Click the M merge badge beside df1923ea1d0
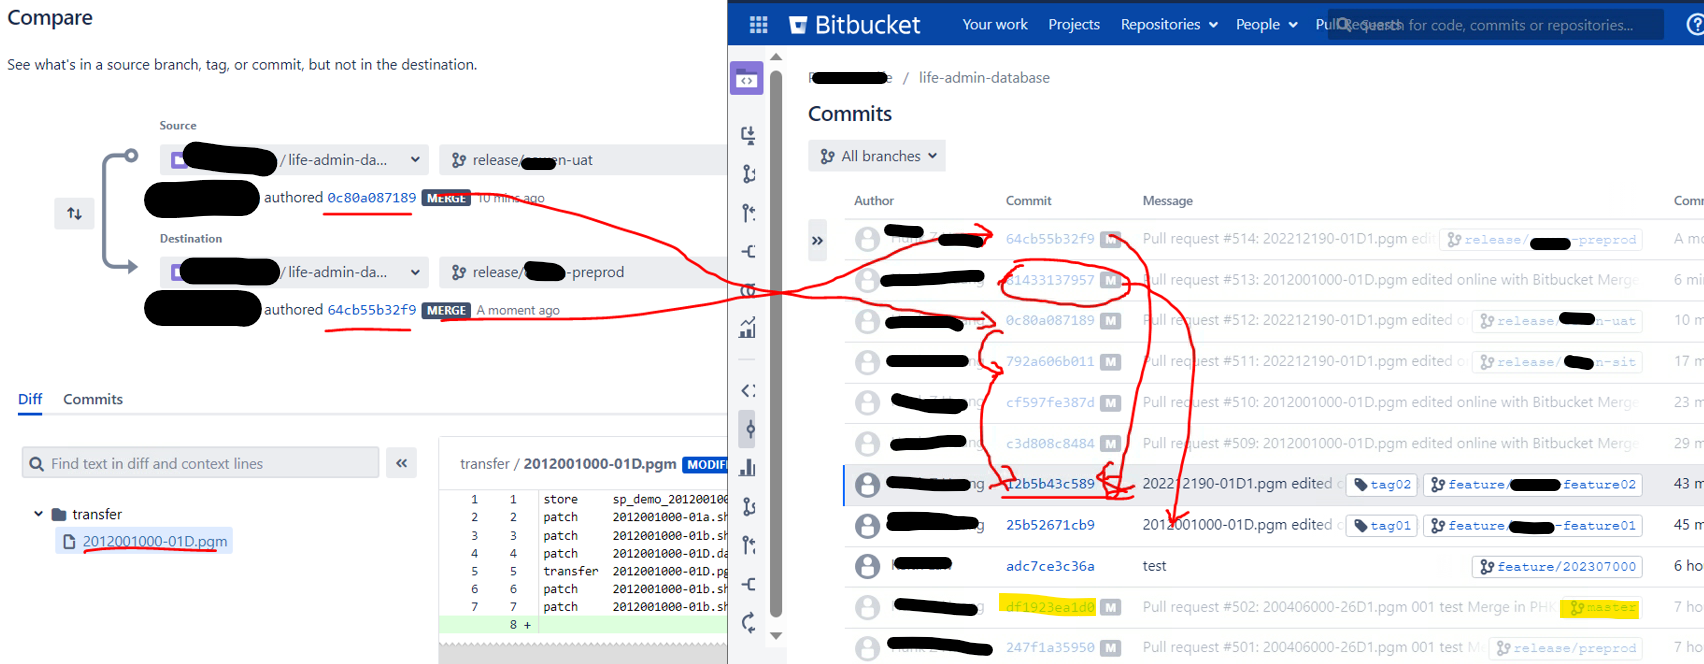The image size is (1704, 664). point(1110,607)
